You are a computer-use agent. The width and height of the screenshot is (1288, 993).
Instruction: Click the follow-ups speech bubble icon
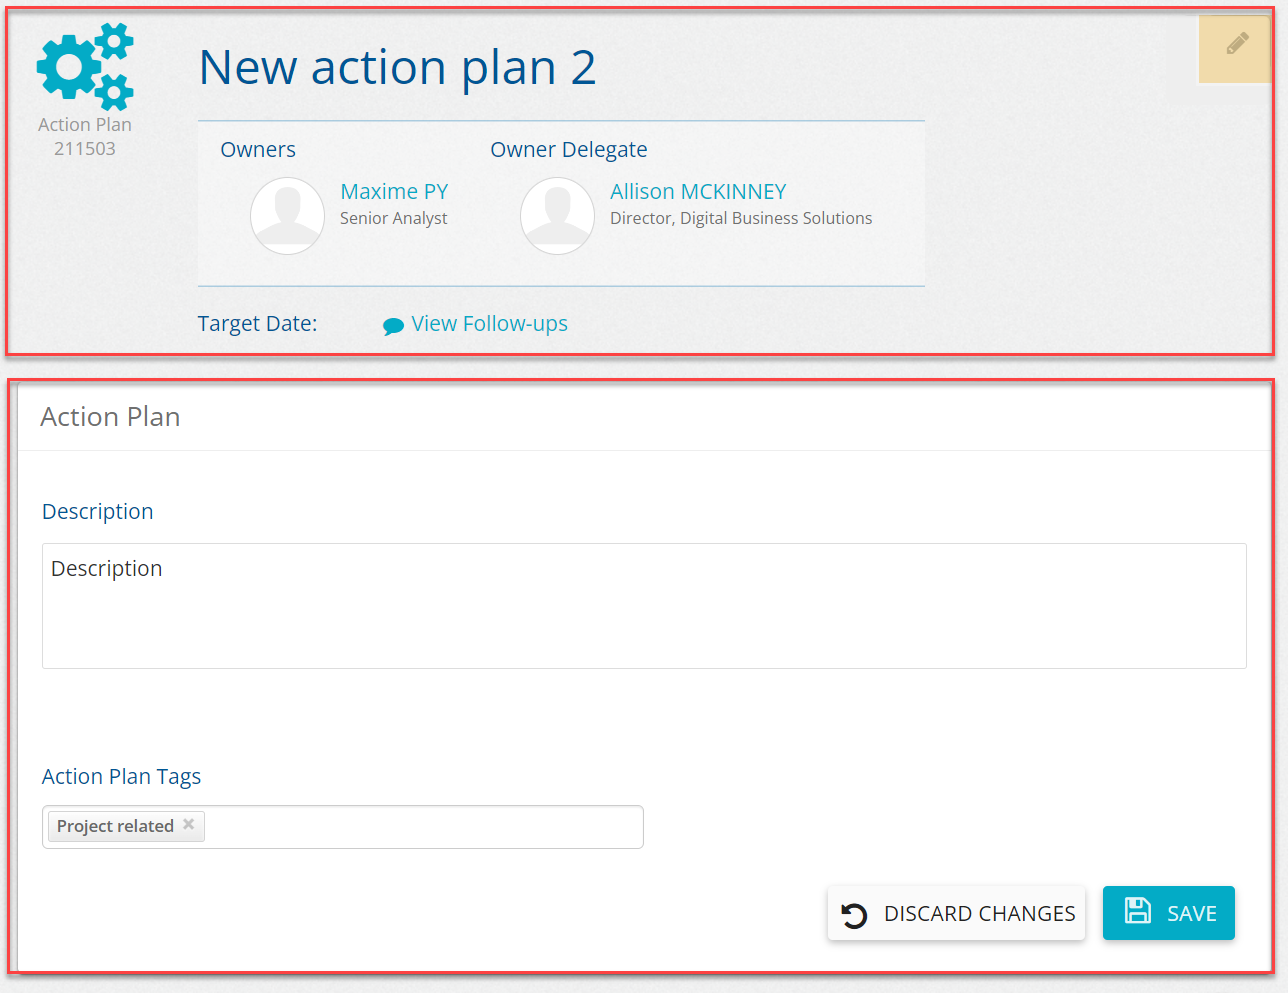tap(393, 326)
